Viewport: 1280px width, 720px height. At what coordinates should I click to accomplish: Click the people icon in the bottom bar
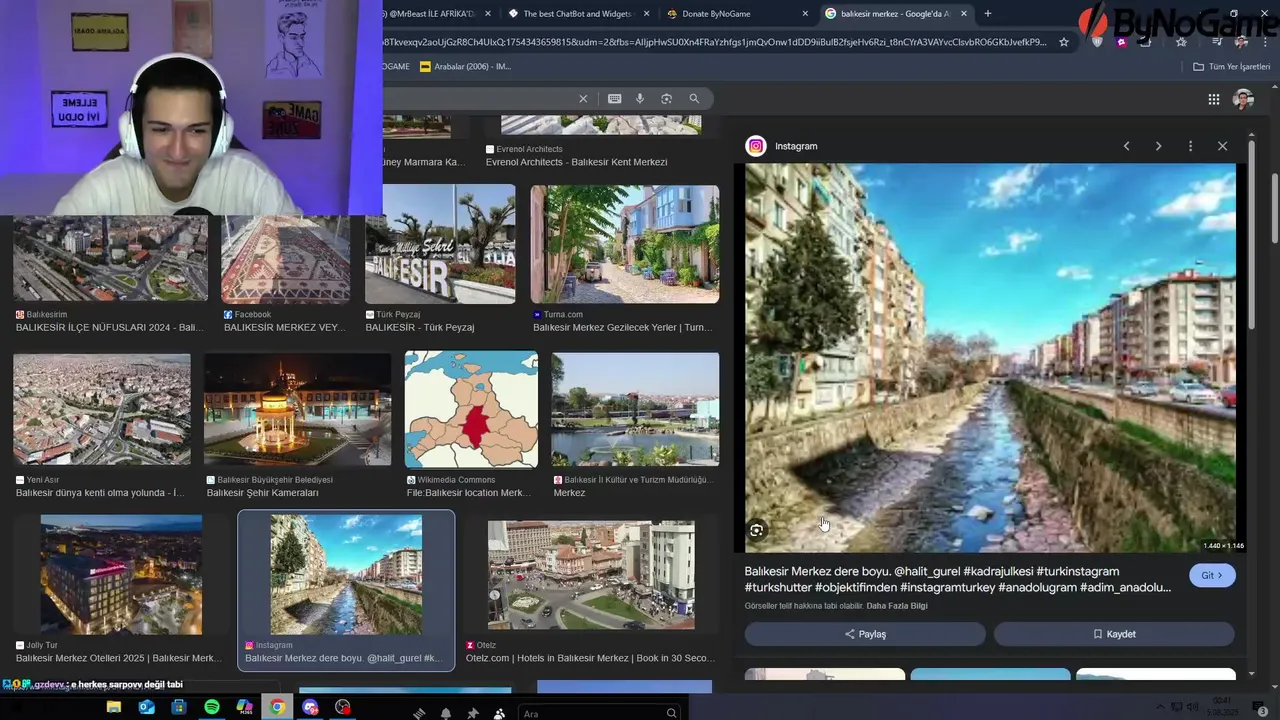coord(498,713)
